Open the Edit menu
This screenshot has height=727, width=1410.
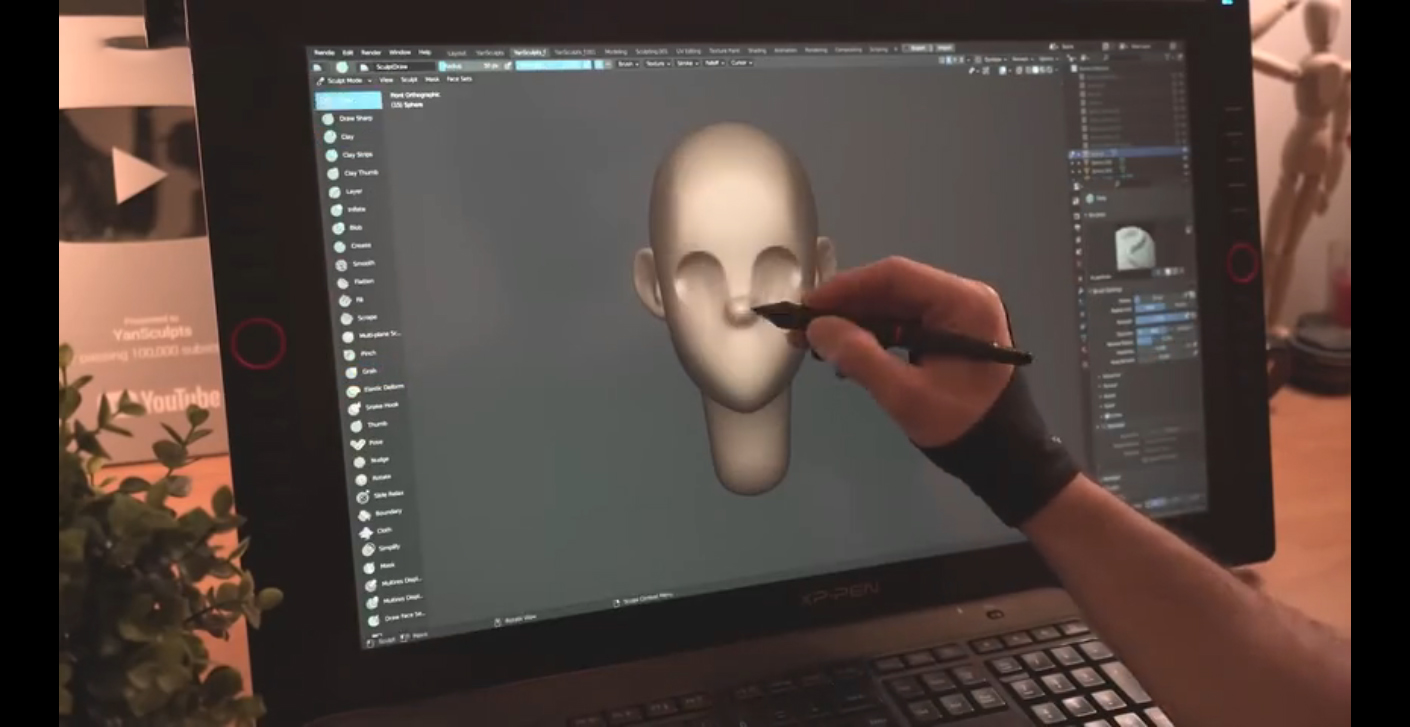point(347,52)
